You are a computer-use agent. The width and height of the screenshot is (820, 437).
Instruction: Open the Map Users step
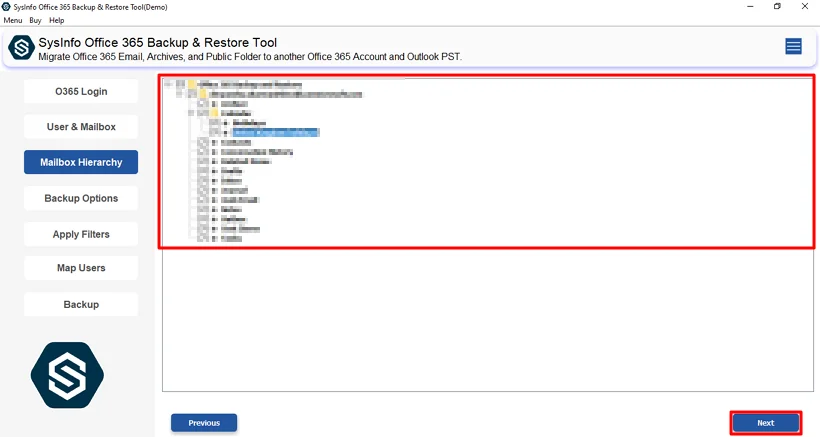(81, 268)
